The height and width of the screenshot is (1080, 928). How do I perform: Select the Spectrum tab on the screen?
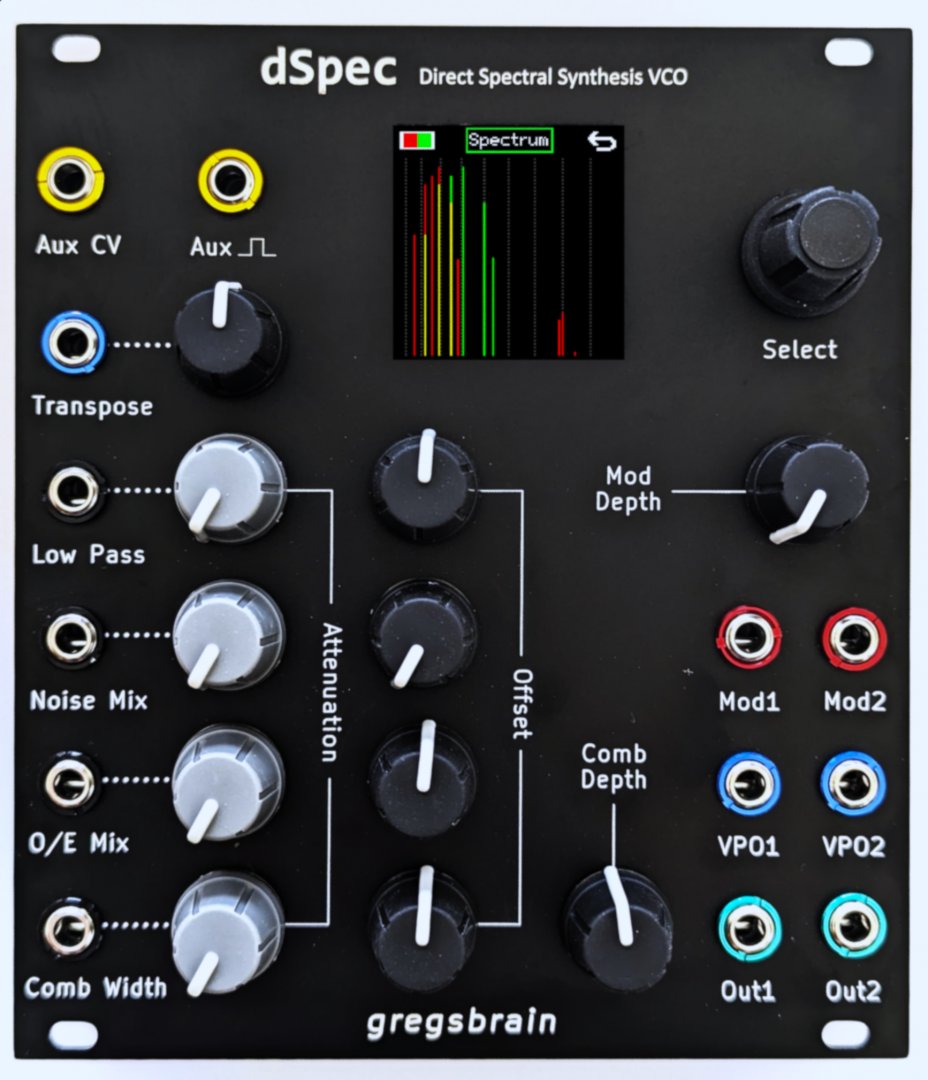point(508,141)
